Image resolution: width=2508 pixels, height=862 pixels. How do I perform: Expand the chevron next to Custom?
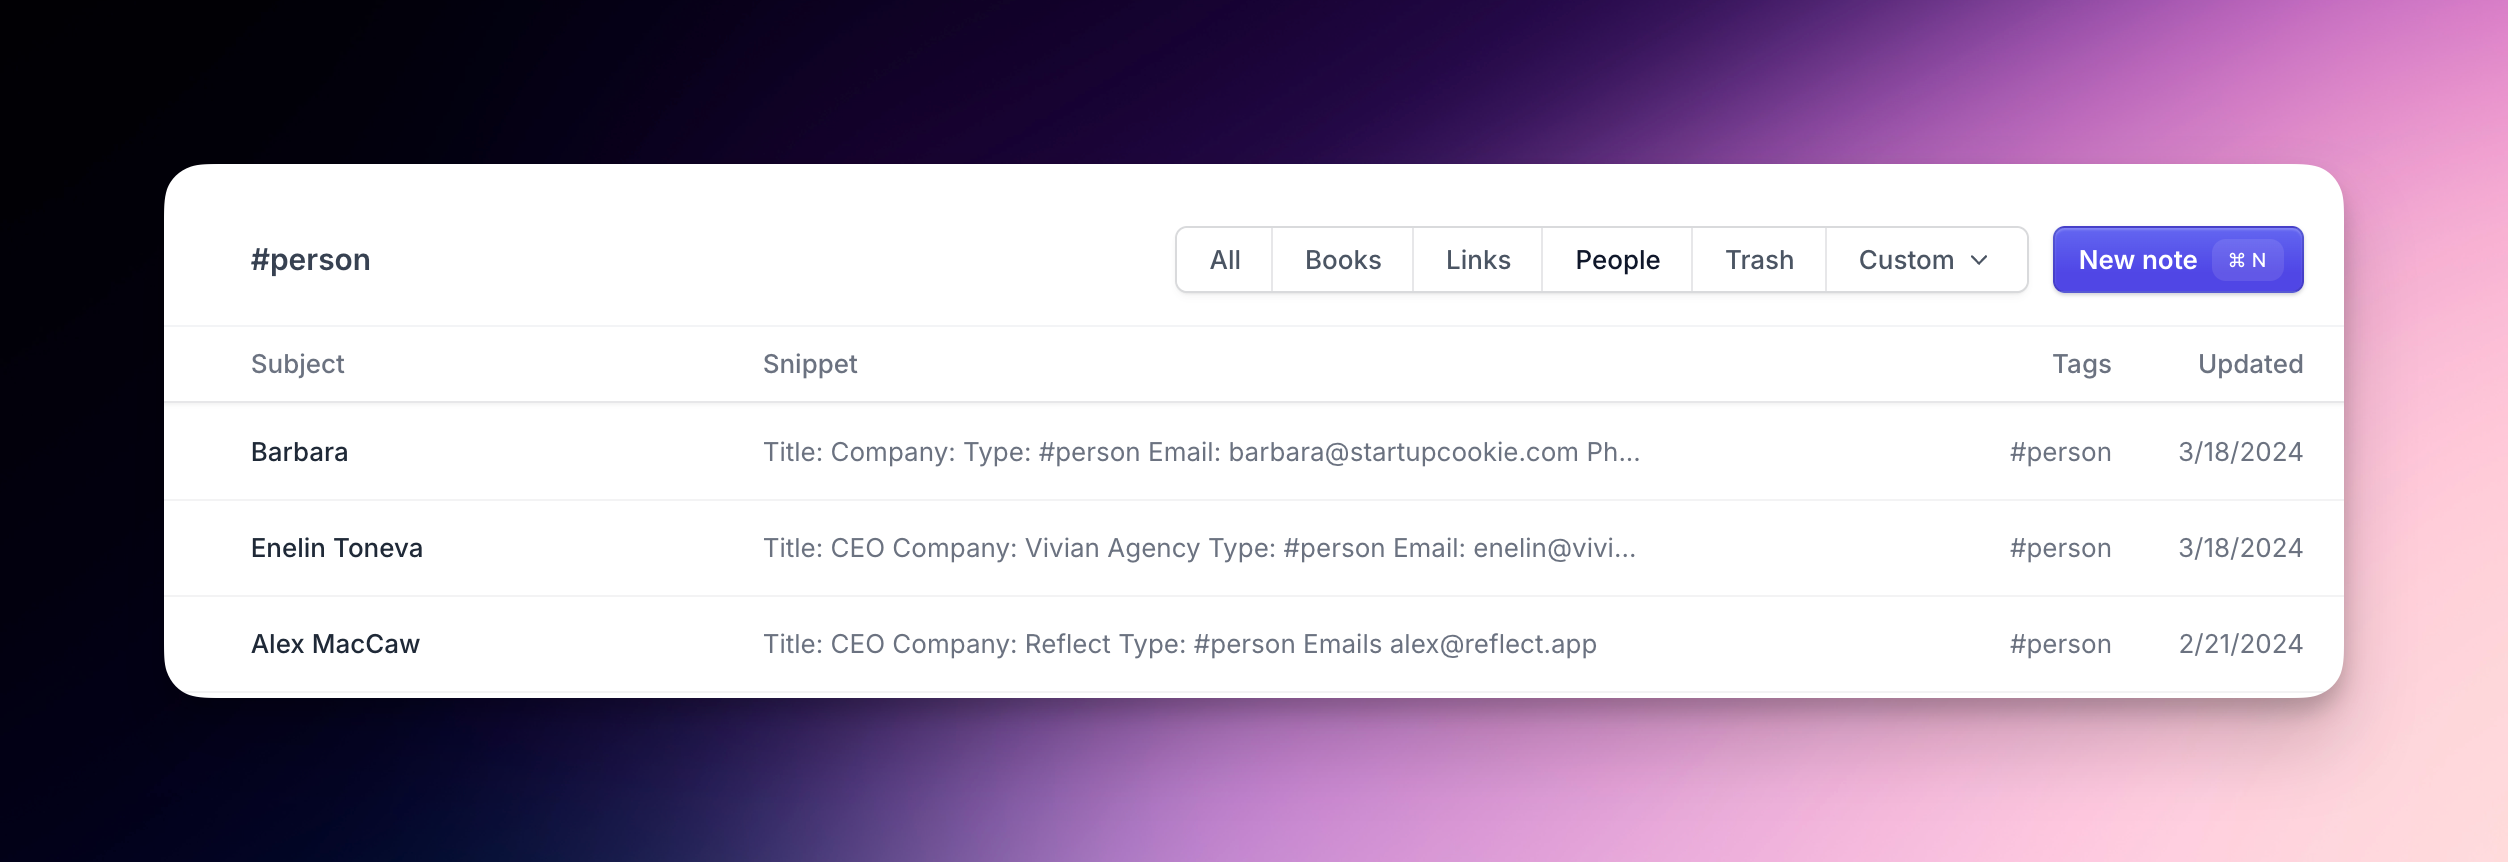(x=1977, y=261)
